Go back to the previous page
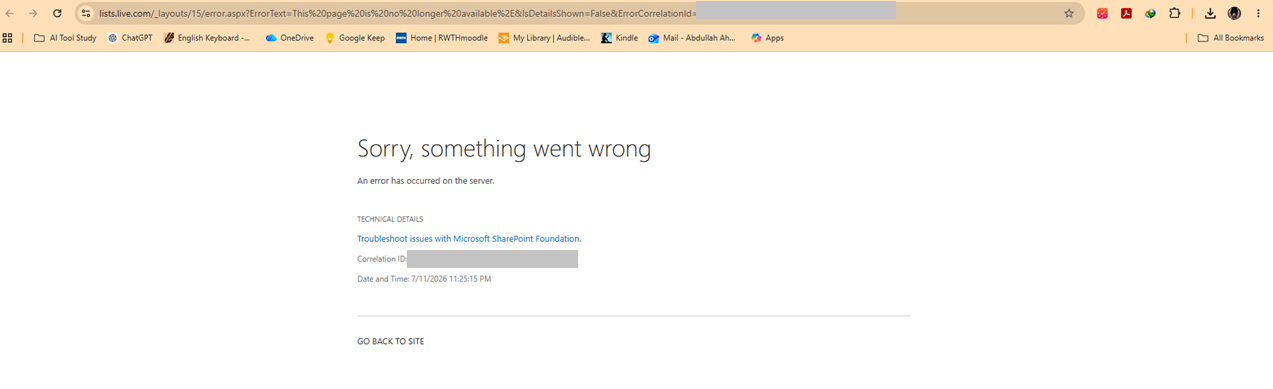Image resolution: width=1273 pixels, height=389 pixels. 10,14
